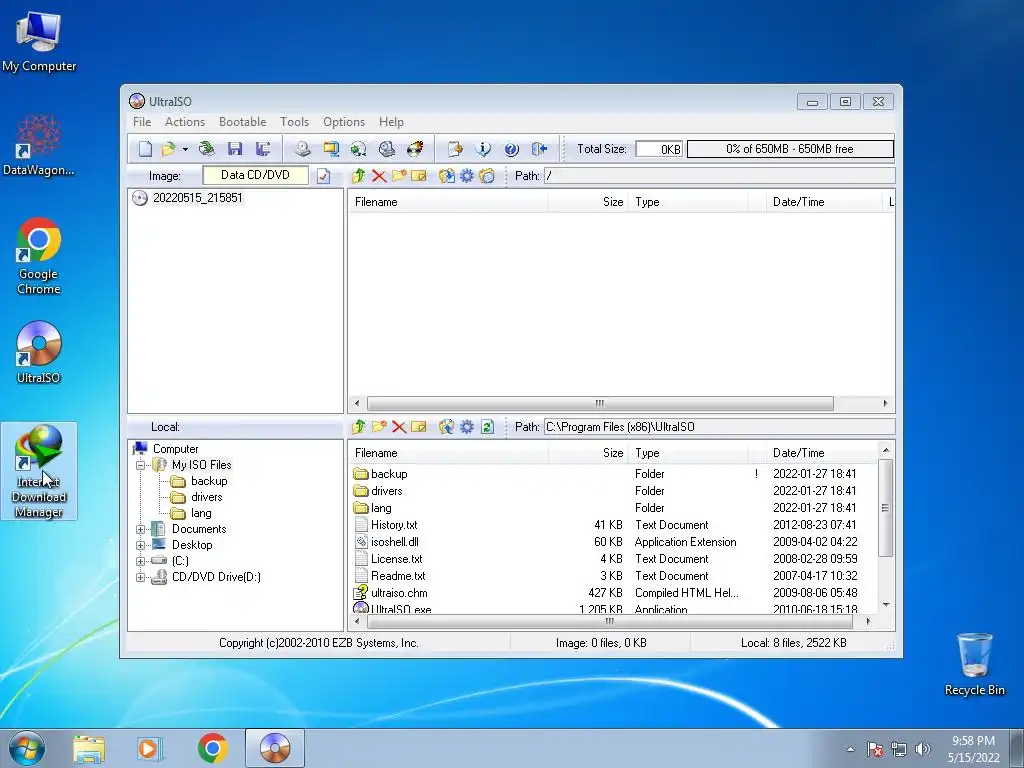This screenshot has height=768, width=1024.
Task: Click Rename icon in Image toolbar
Action: (x=419, y=176)
